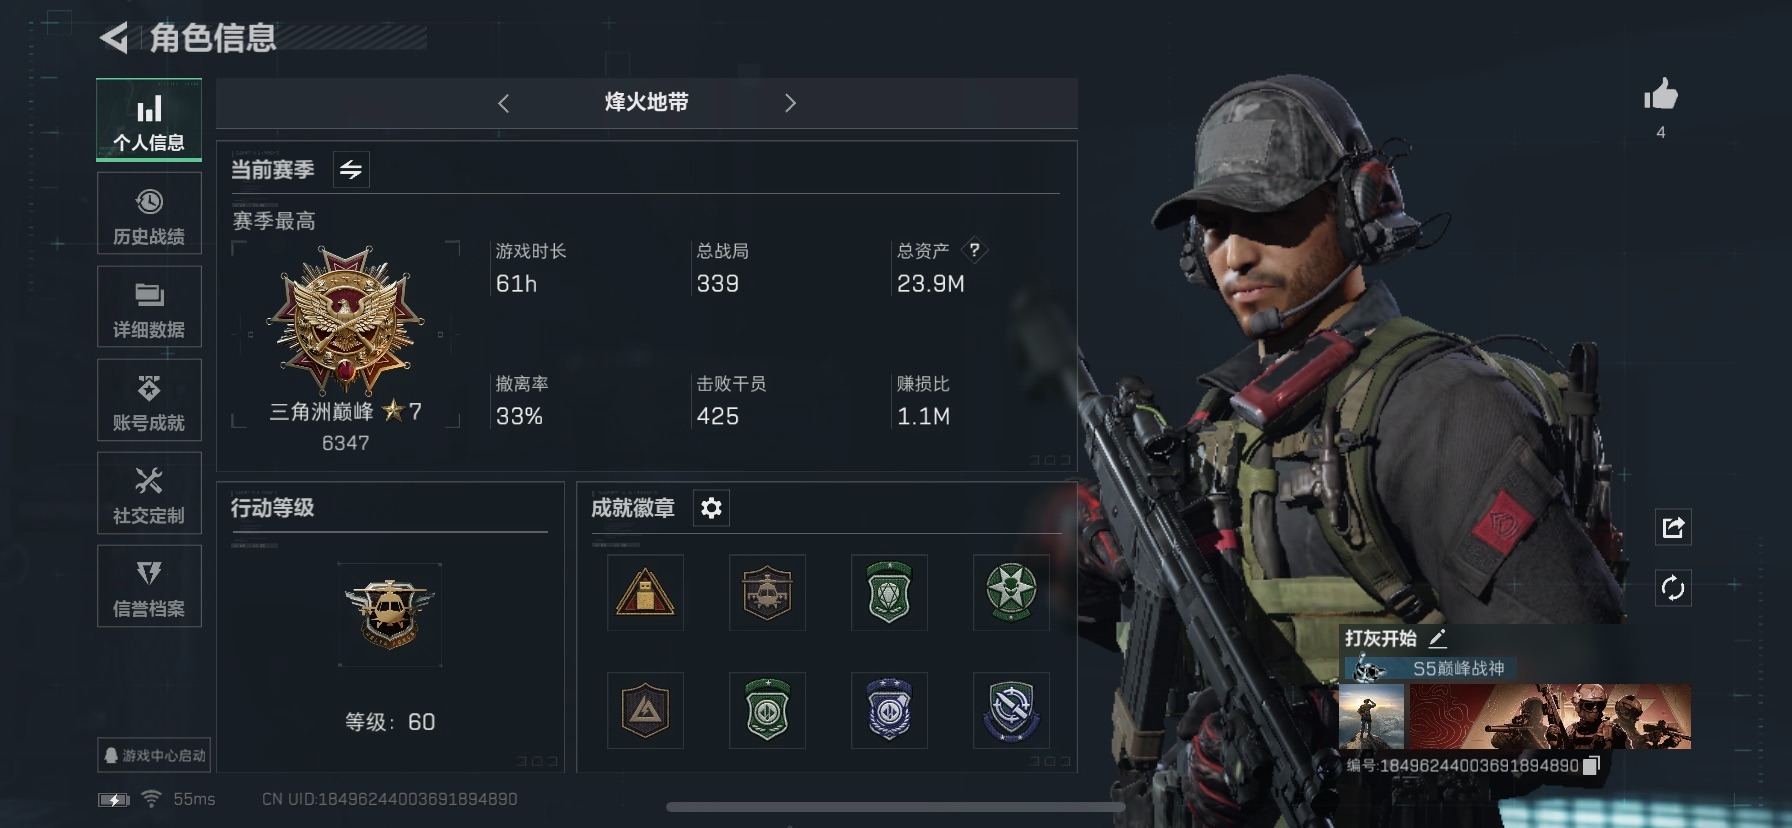Screen dimensions: 1792x828
Task: Select the 账号成就 sidebar tab
Action: [x=149, y=400]
